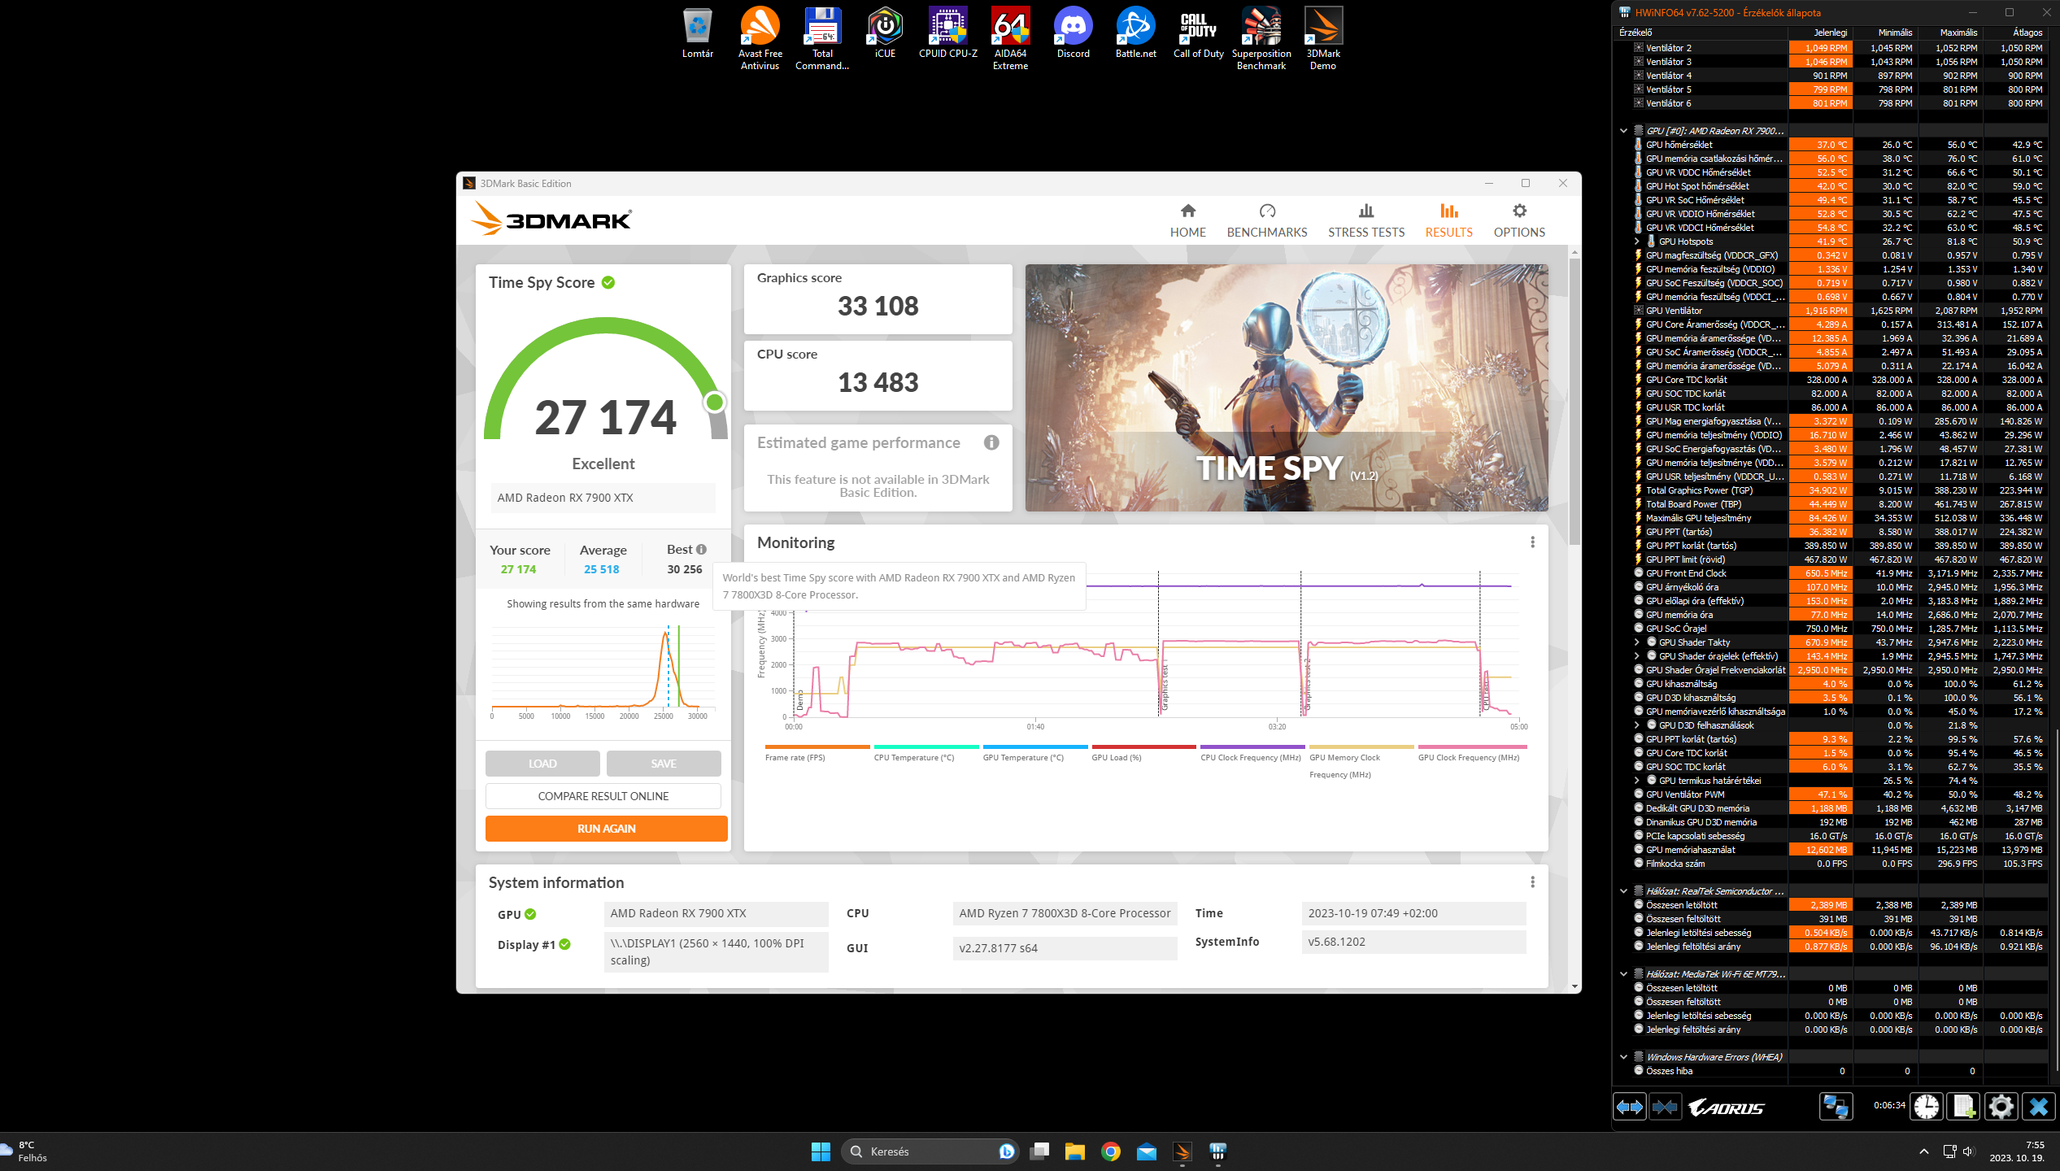Click the blue X icon in HWiNFO toolbar

click(x=2038, y=1106)
